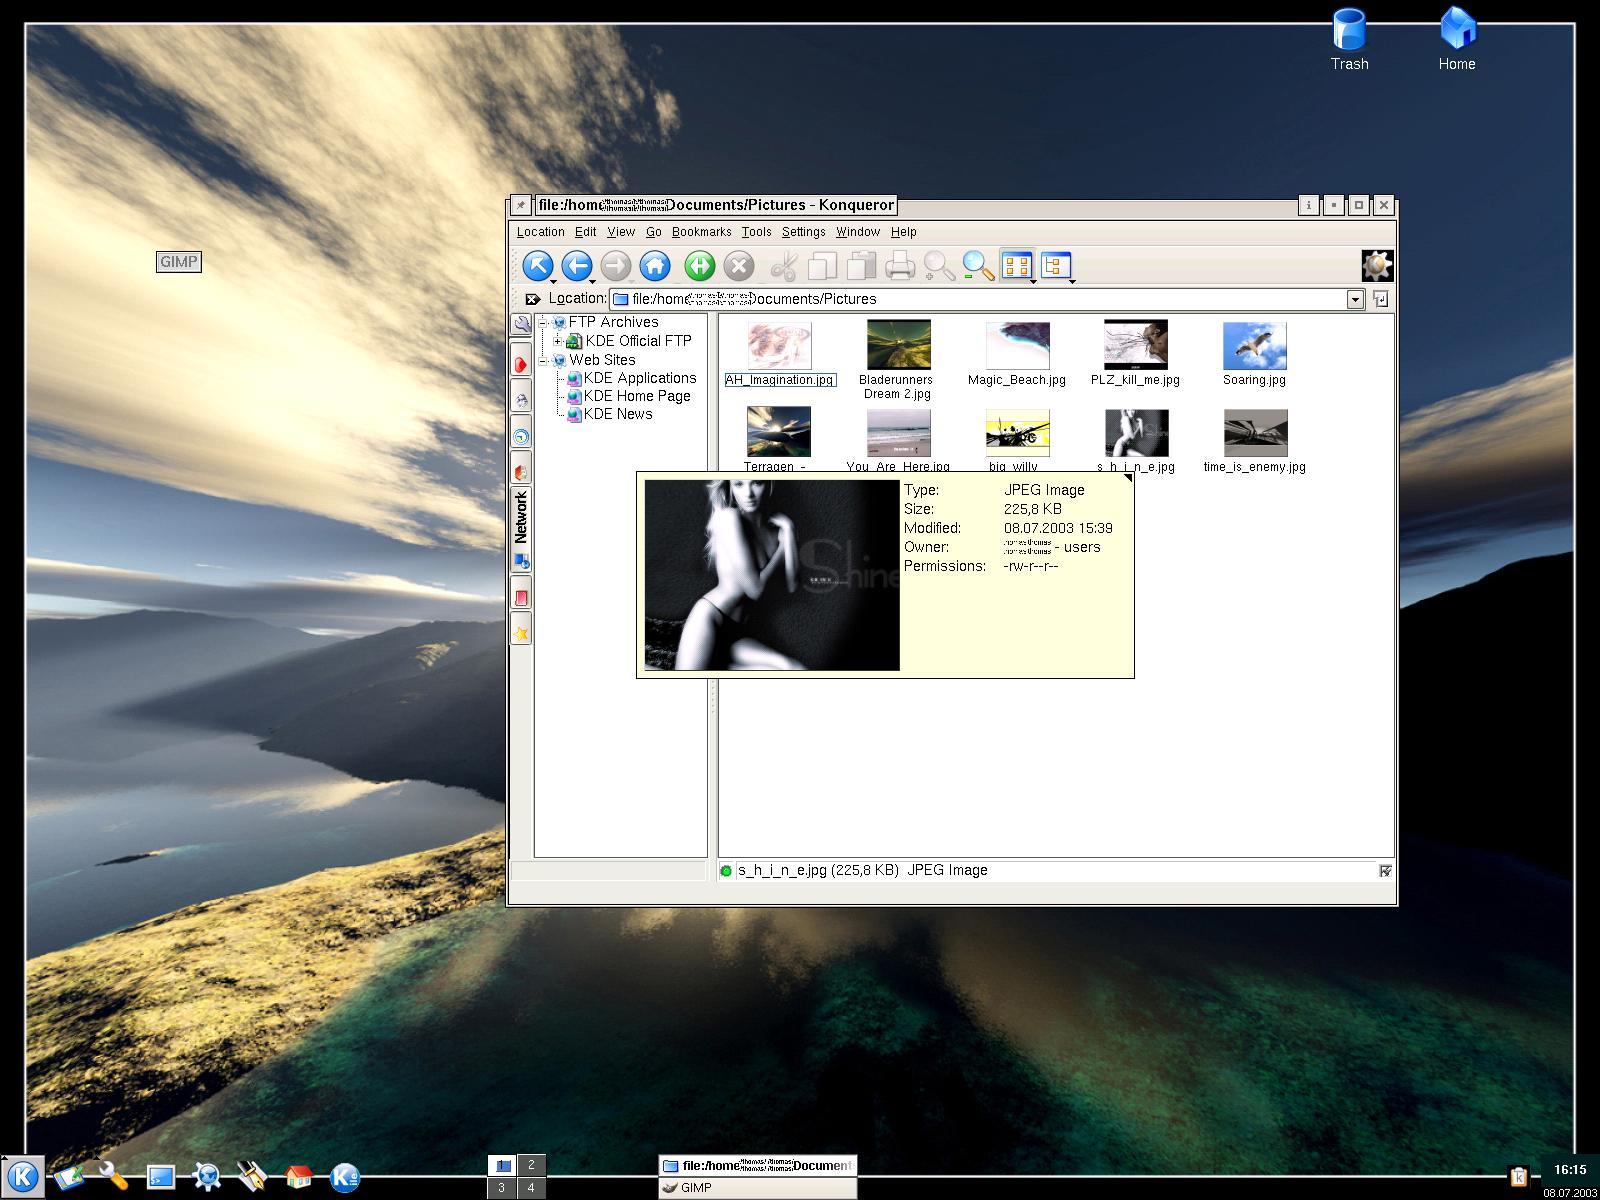The width and height of the screenshot is (1600, 1200).
Task: Select AH_Imagination.jpg thumbnail
Action: 780,345
